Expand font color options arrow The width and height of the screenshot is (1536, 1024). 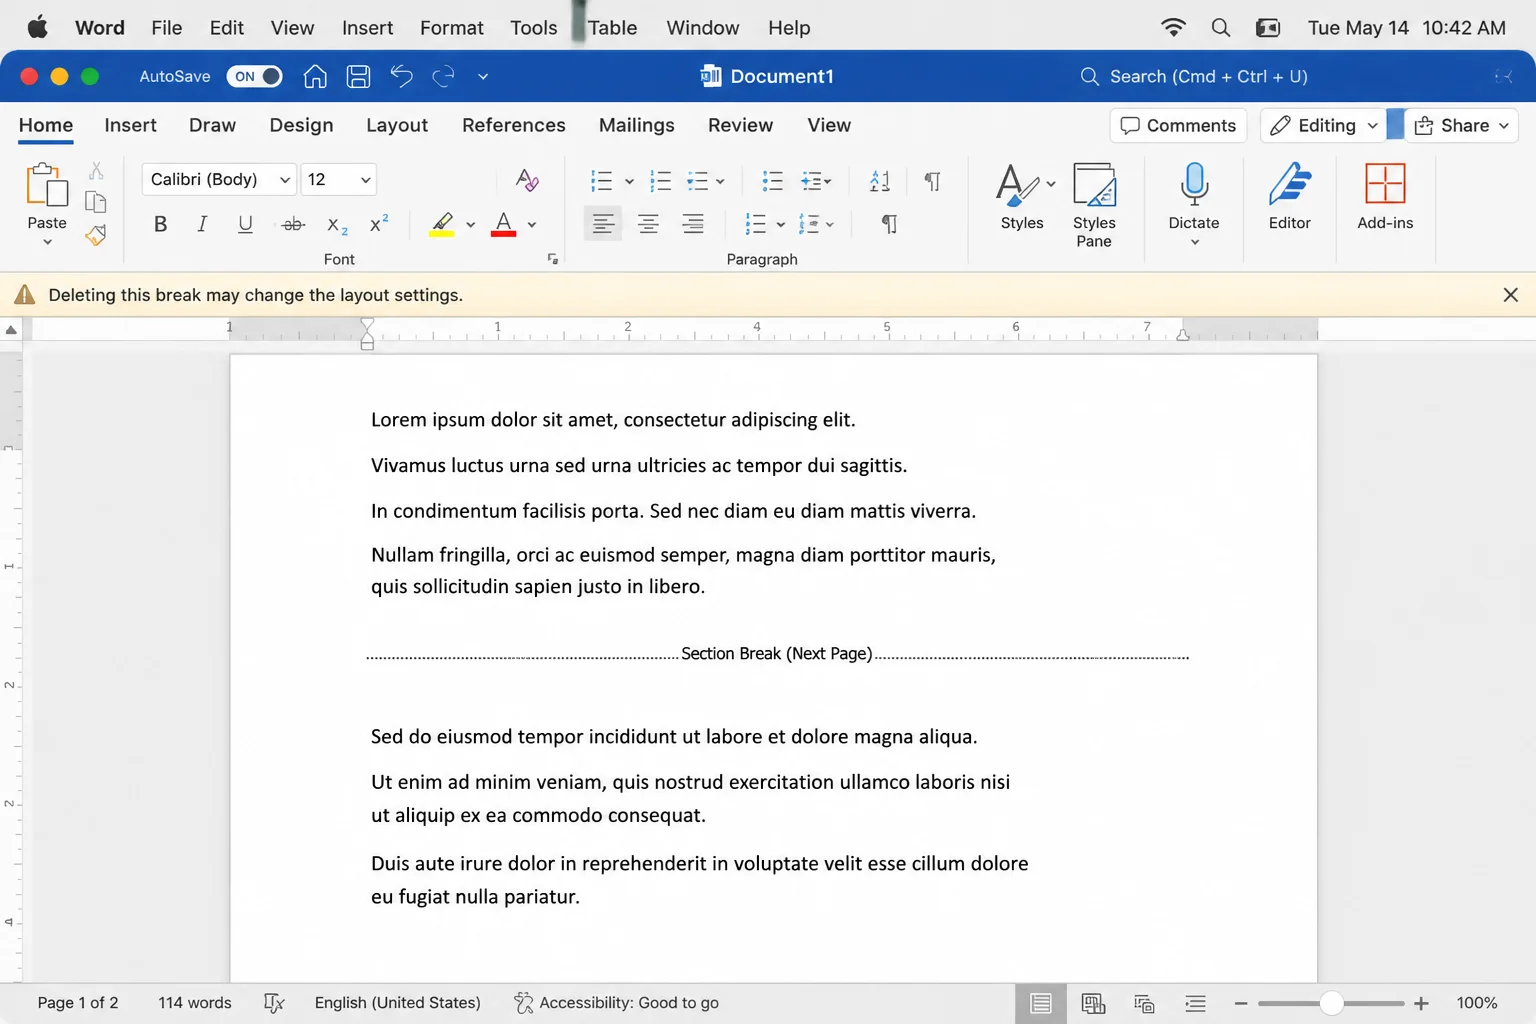pyautogui.click(x=532, y=225)
